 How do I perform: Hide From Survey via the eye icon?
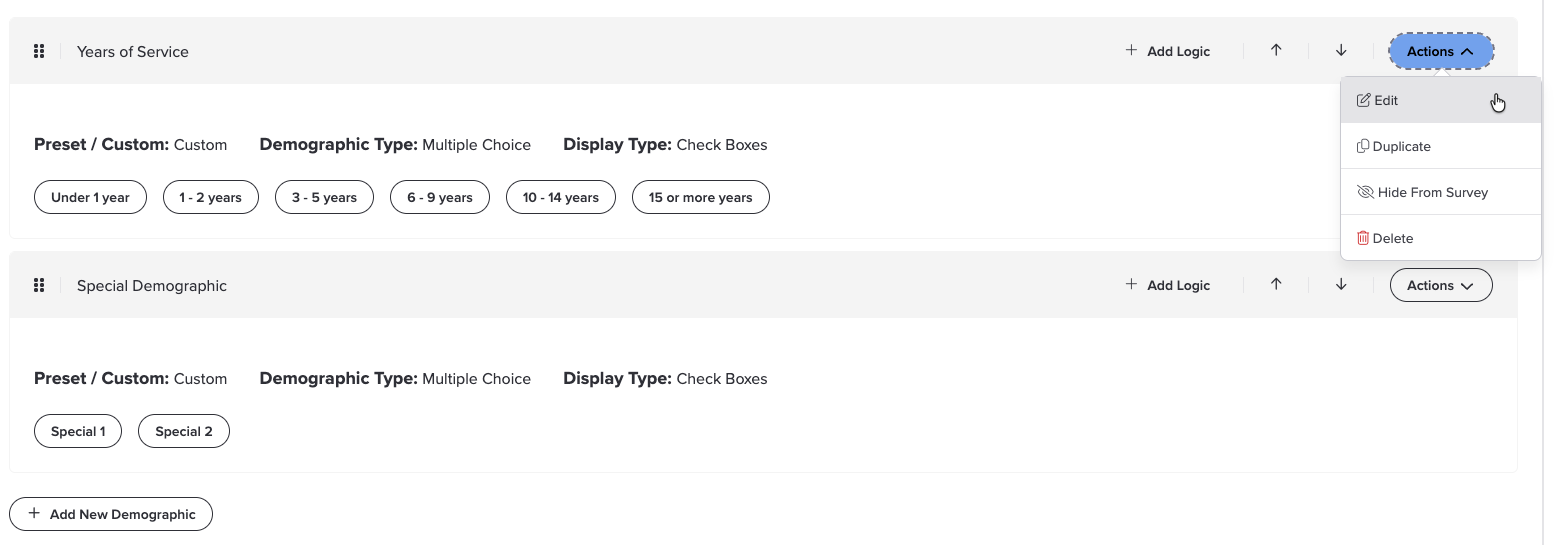click(x=1365, y=192)
